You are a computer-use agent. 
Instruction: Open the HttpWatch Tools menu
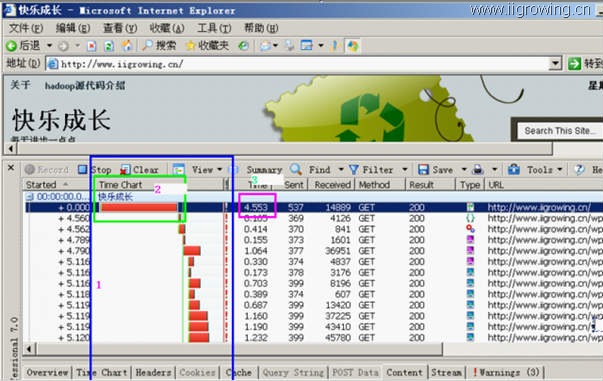point(535,170)
